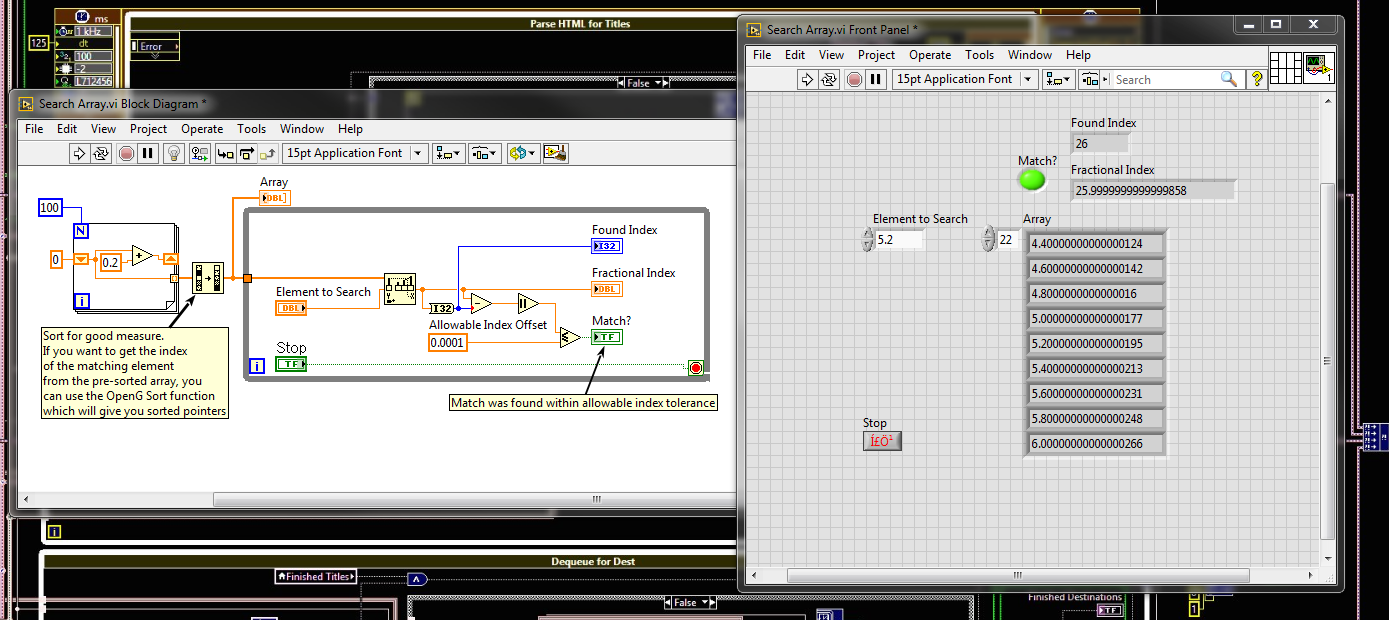This screenshot has height=620, width=1389.
Task: Open File menu in Front Panel window
Action: click(x=762, y=55)
